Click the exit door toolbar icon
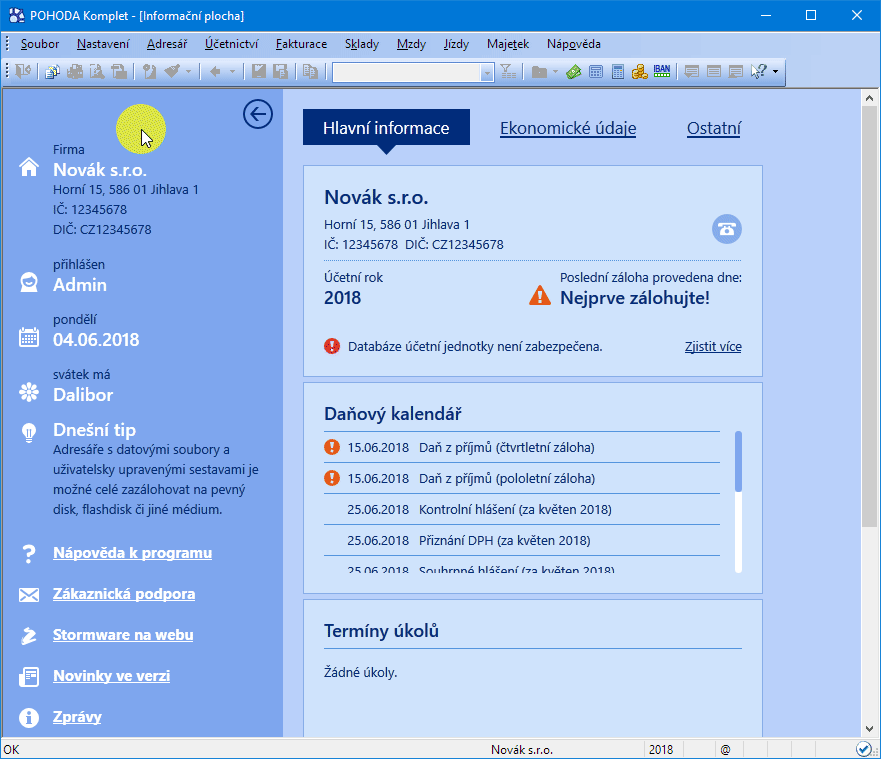 24,71
